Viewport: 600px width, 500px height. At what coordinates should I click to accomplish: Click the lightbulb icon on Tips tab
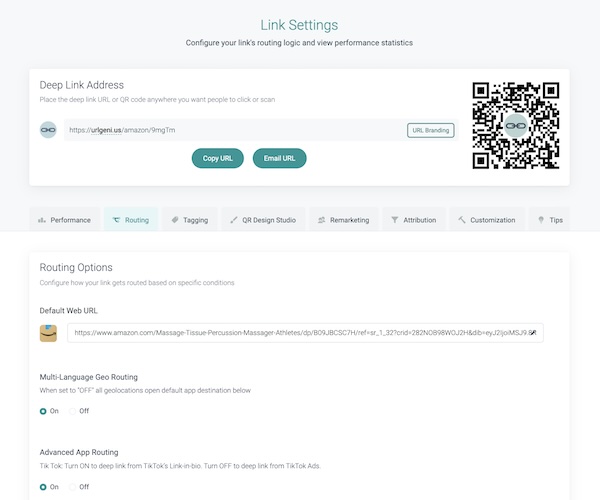(x=541, y=220)
